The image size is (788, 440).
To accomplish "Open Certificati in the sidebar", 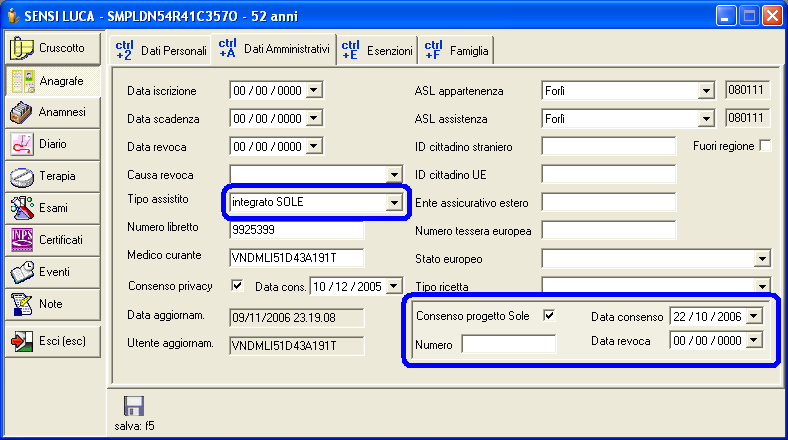I will click(53, 240).
